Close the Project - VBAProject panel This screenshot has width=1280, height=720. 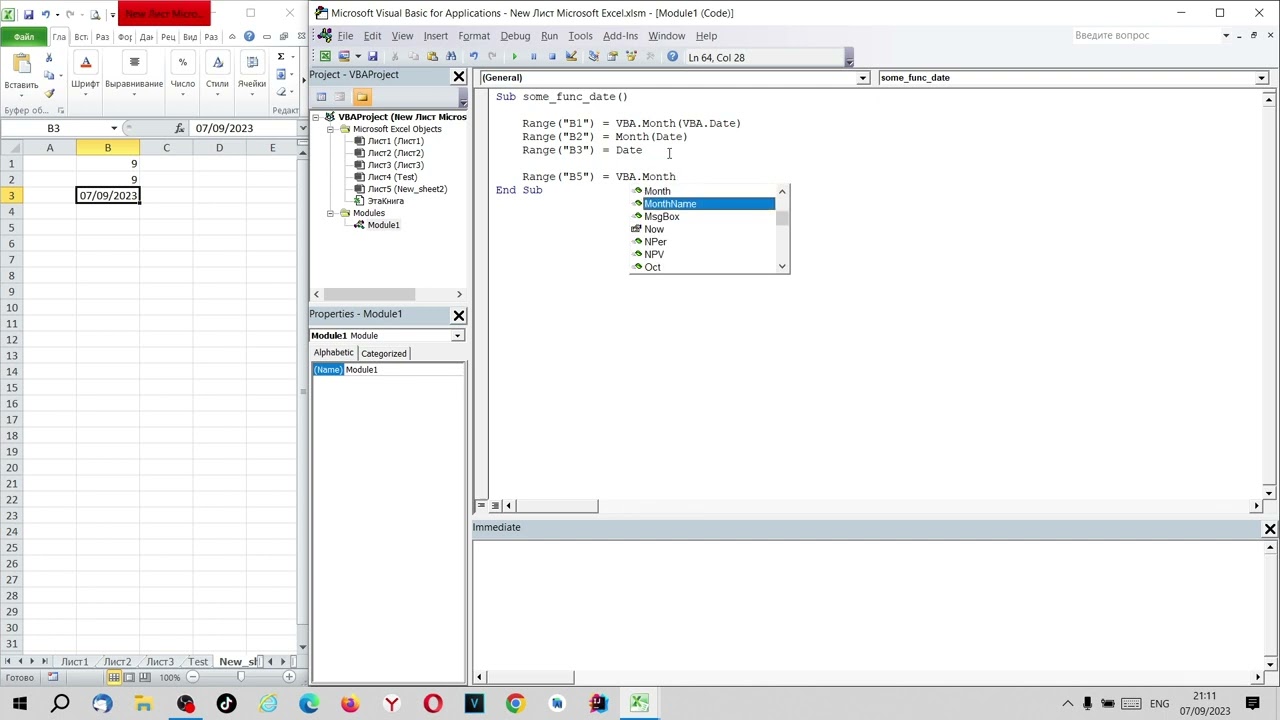(459, 76)
